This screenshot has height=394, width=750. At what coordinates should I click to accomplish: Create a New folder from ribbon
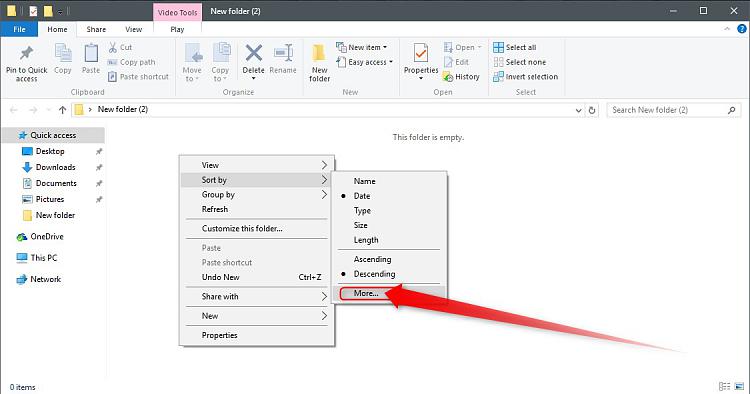pos(320,62)
